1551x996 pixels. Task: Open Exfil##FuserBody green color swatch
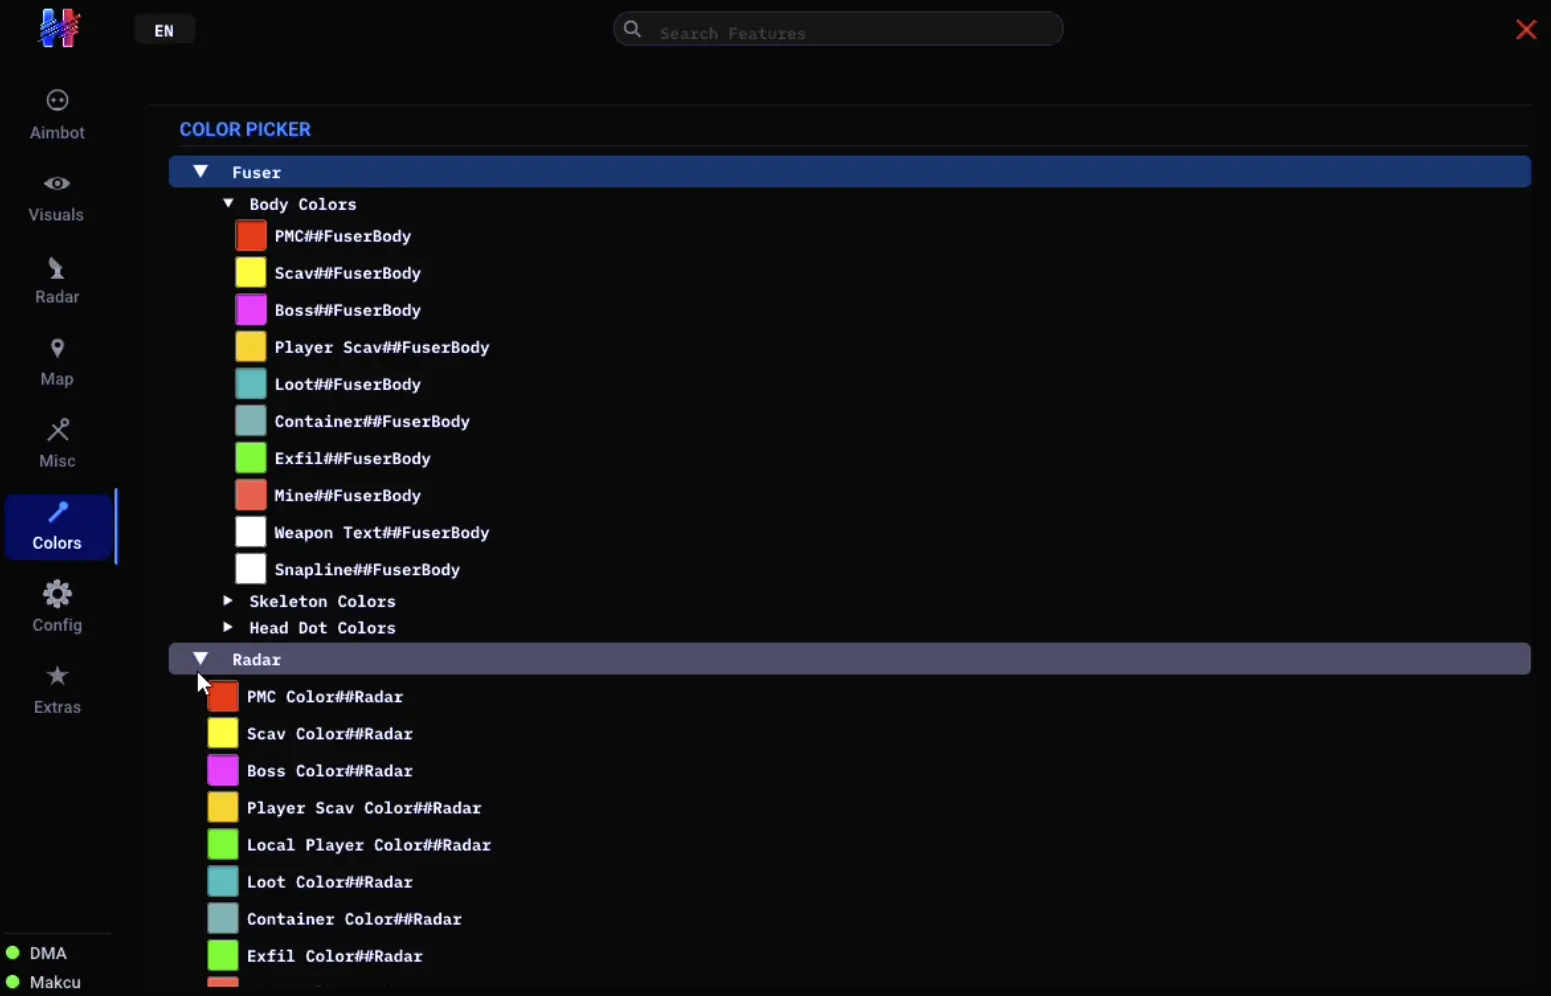click(x=251, y=458)
